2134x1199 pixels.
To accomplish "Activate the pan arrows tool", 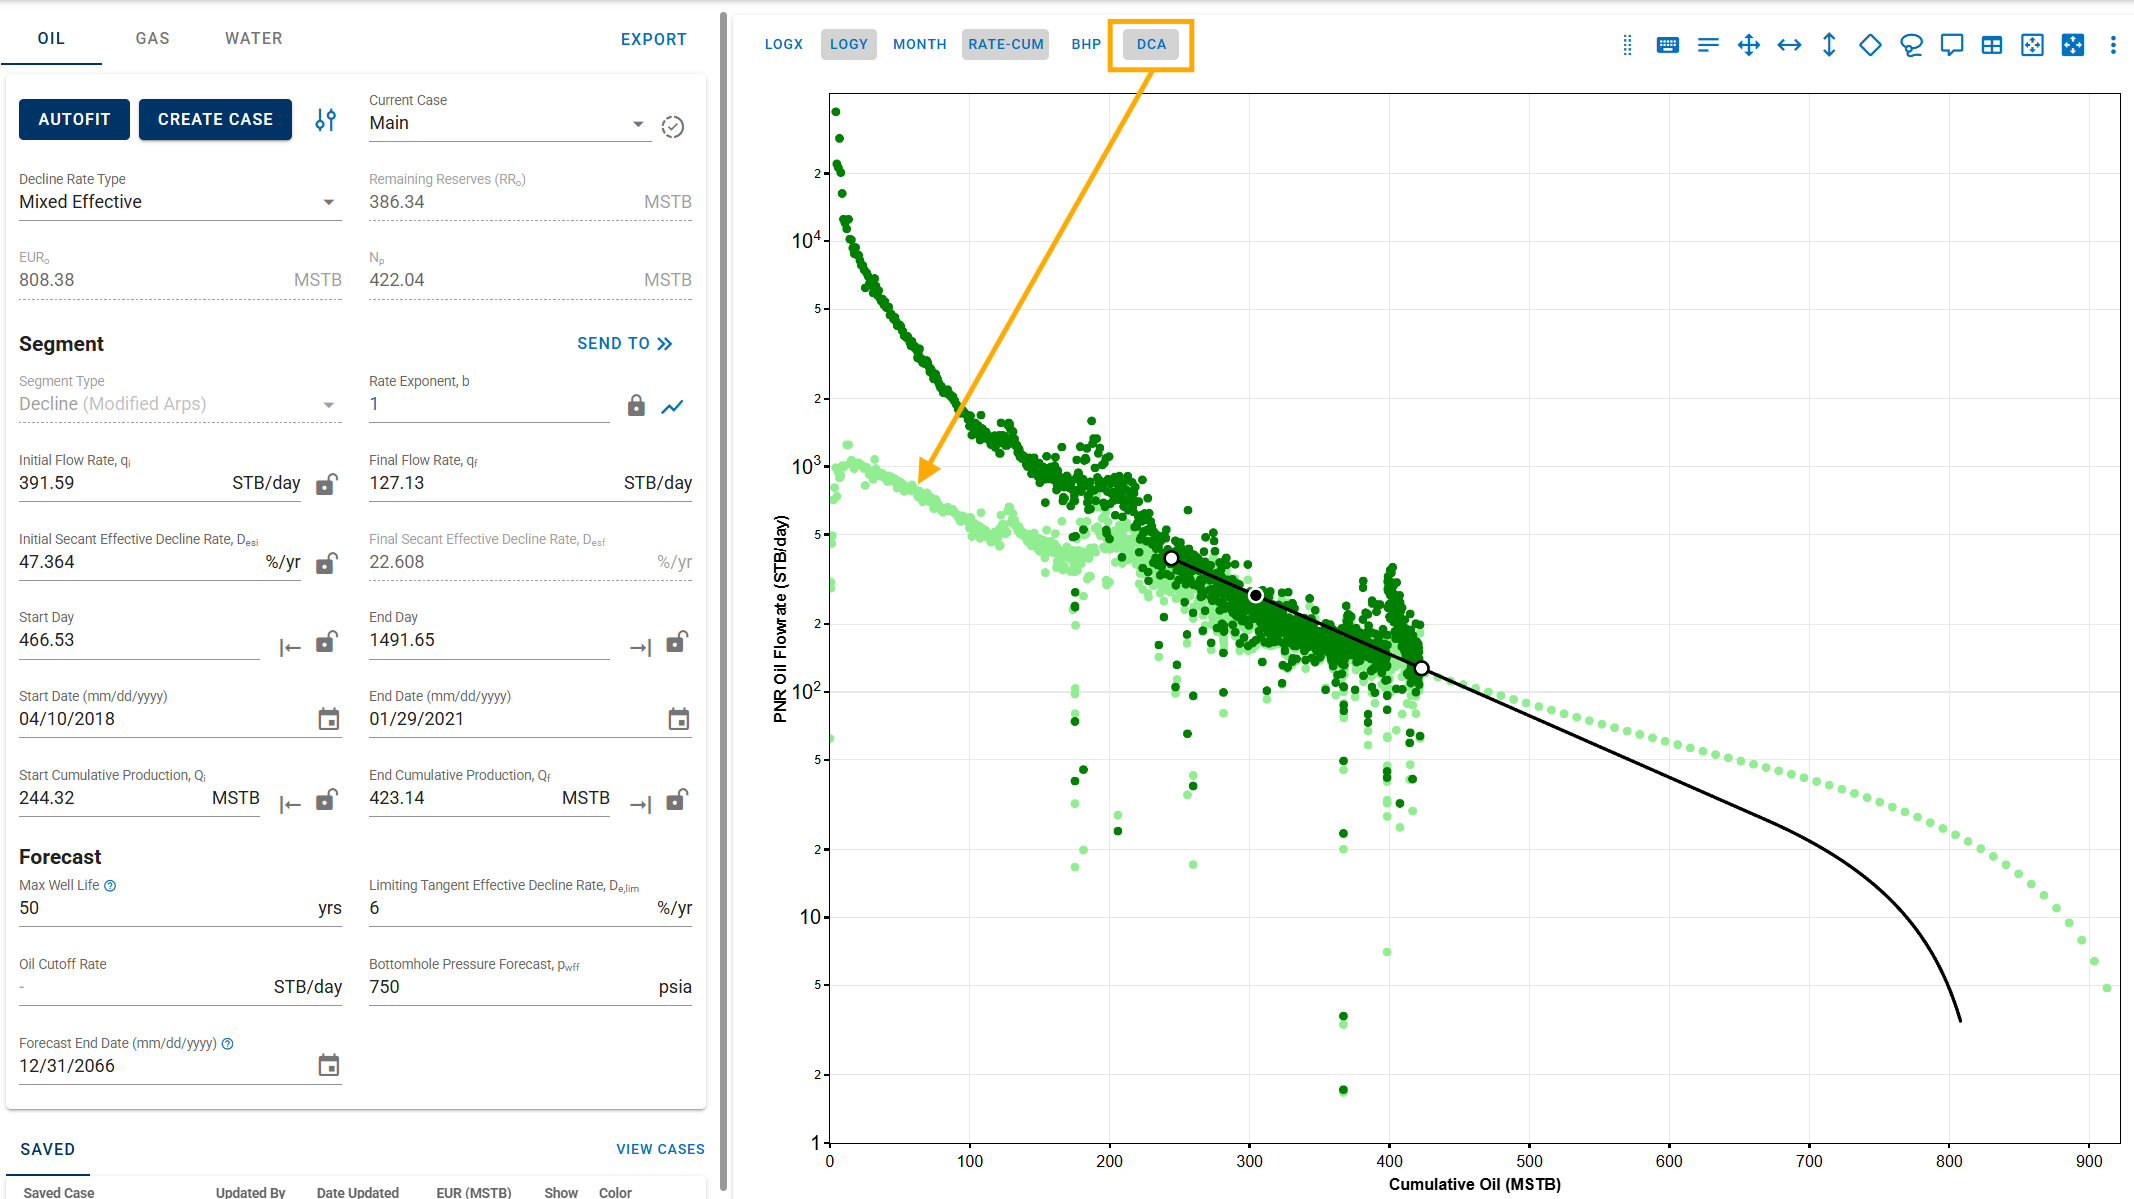I will click(1748, 45).
